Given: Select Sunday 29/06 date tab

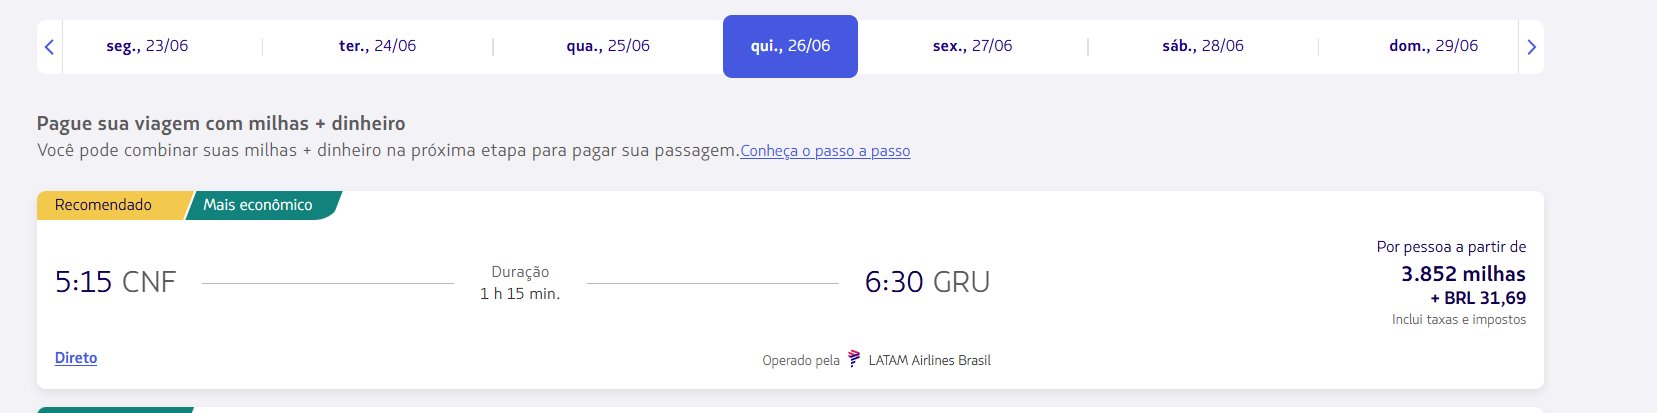Looking at the screenshot, I should tap(1433, 46).
